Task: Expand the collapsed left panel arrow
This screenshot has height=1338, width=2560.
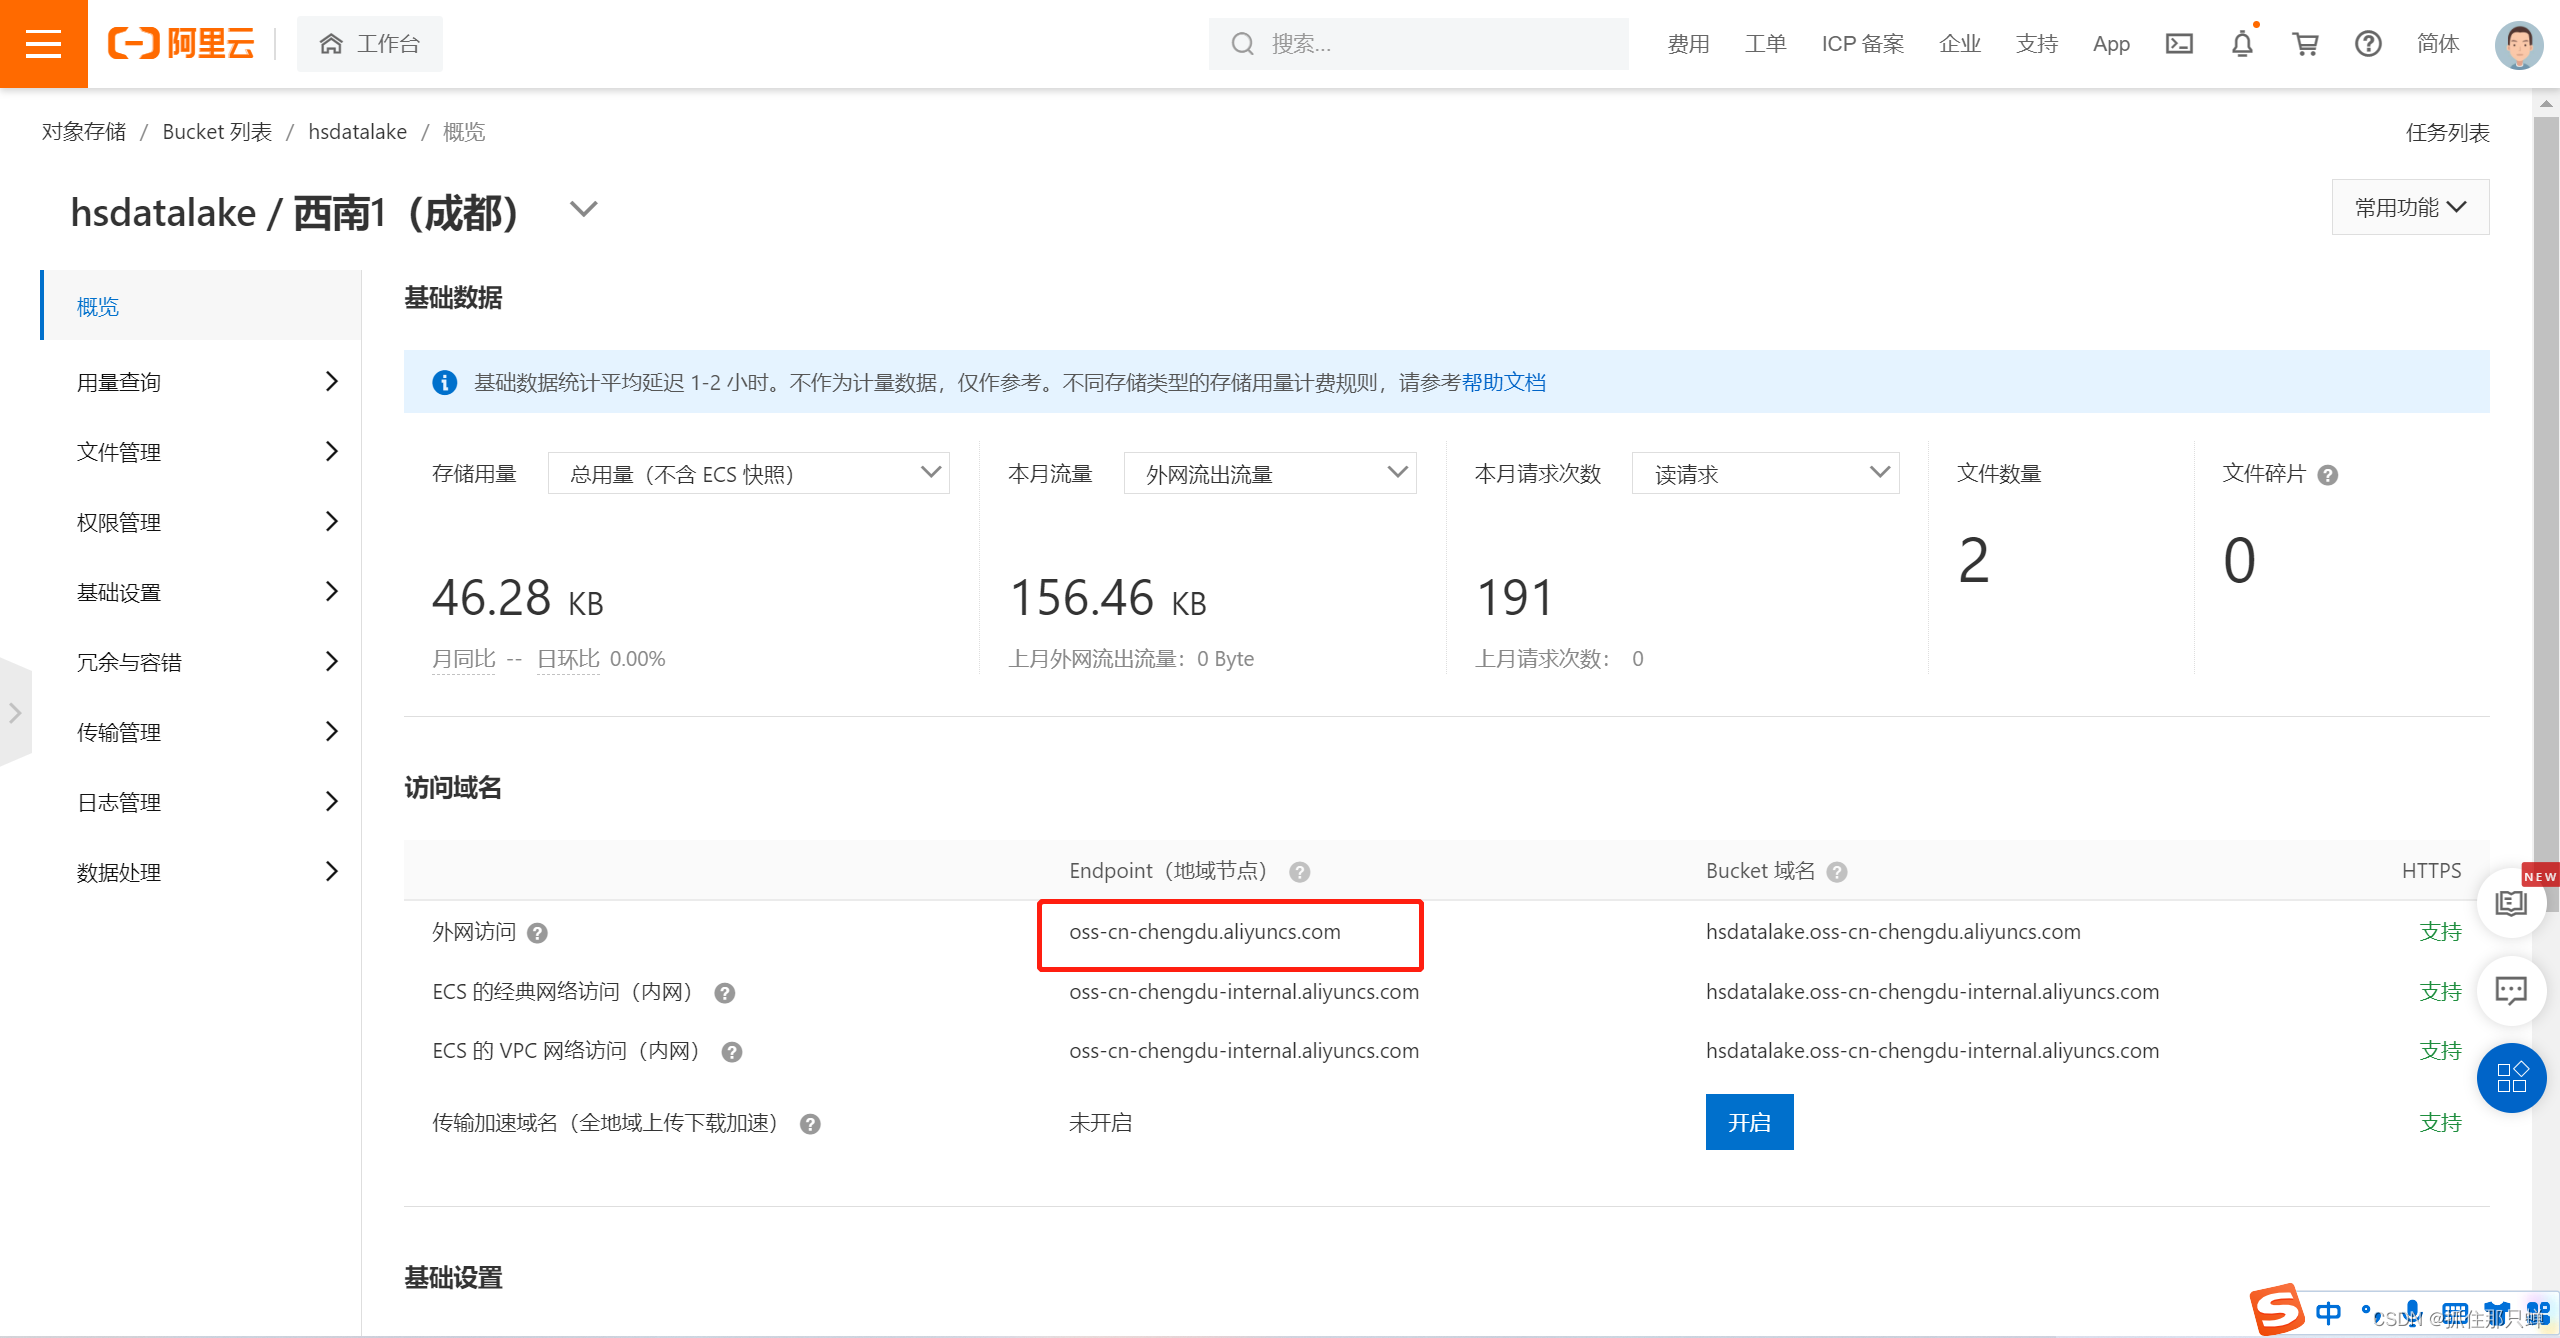Action: pos(14,713)
